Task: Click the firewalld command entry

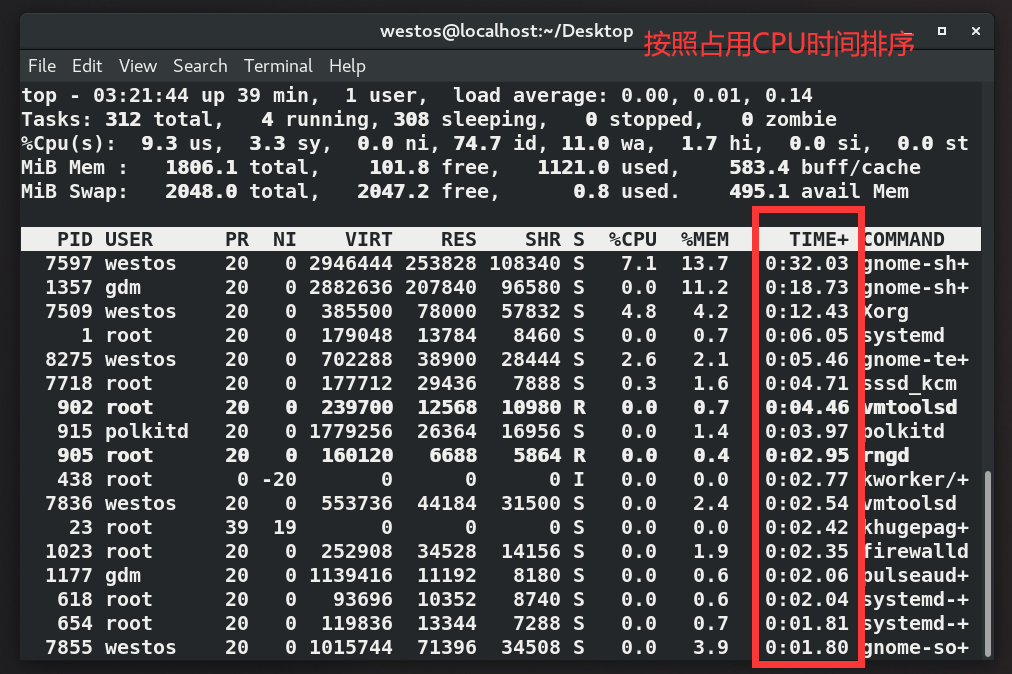Action: tap(916, 551)
